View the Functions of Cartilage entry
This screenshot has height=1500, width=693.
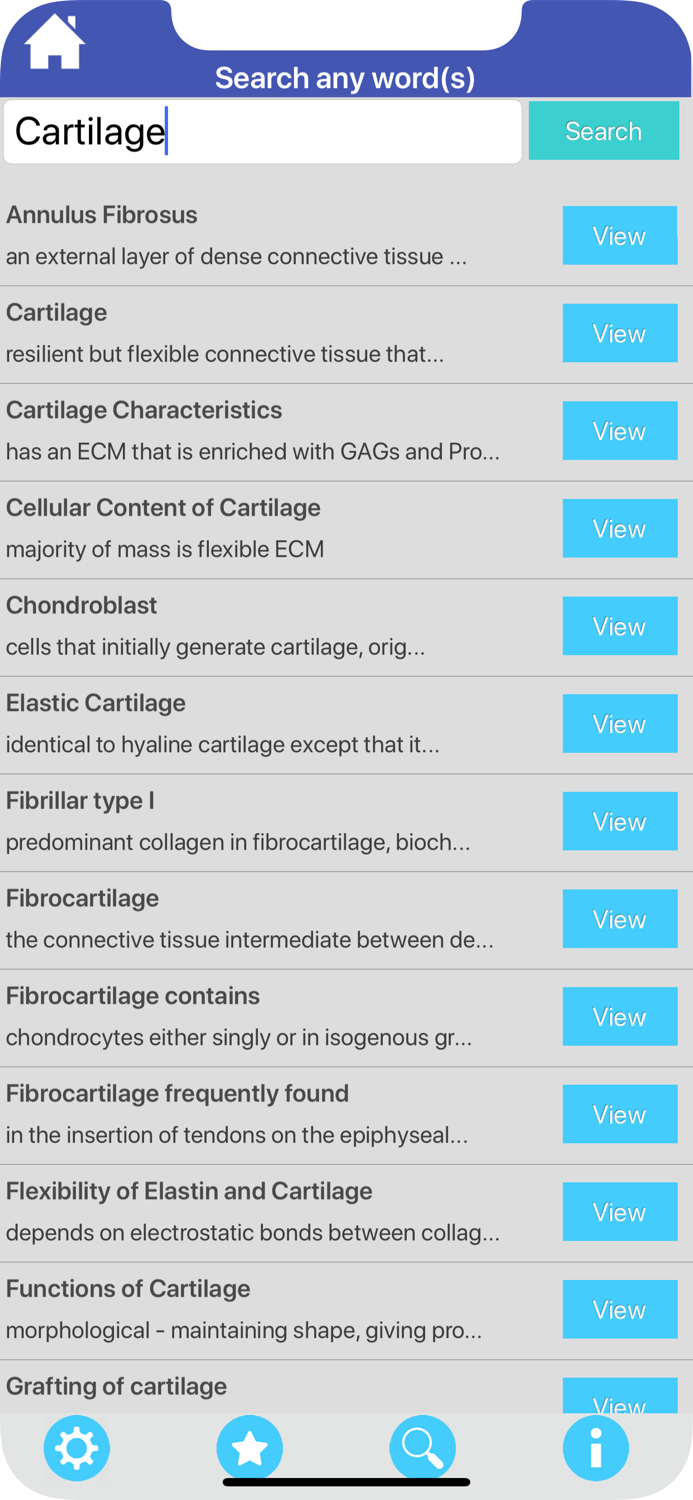(x=619, y=1309)
